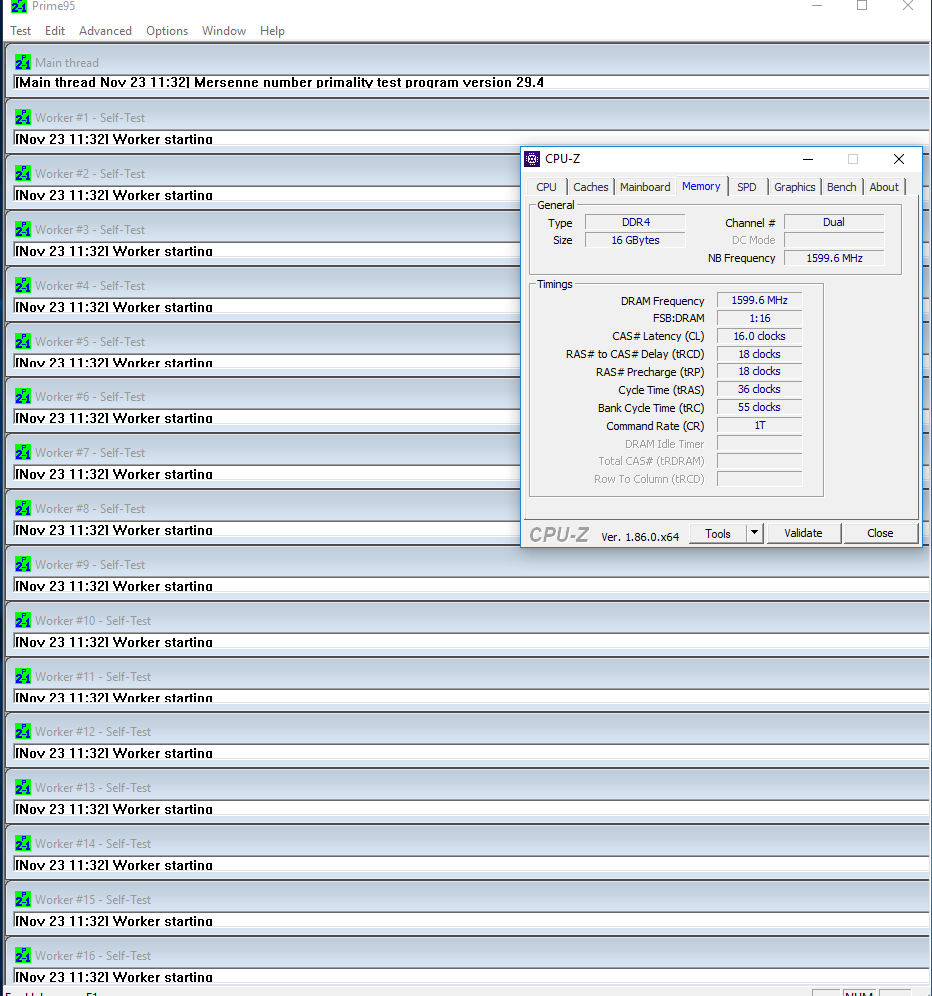Click the Worker #12 - Self-Test title bar
This screenshot has height=996, width=932.
pos(468,731)
